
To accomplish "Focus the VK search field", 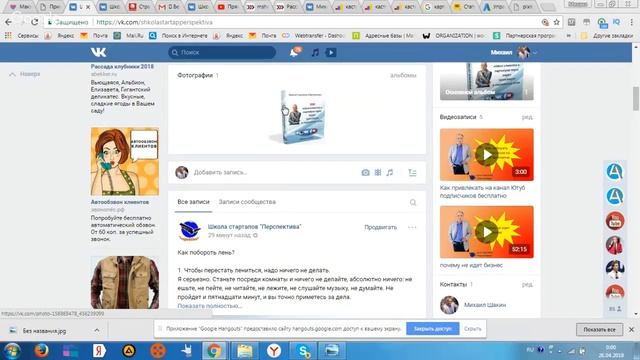I will [222, 52].
